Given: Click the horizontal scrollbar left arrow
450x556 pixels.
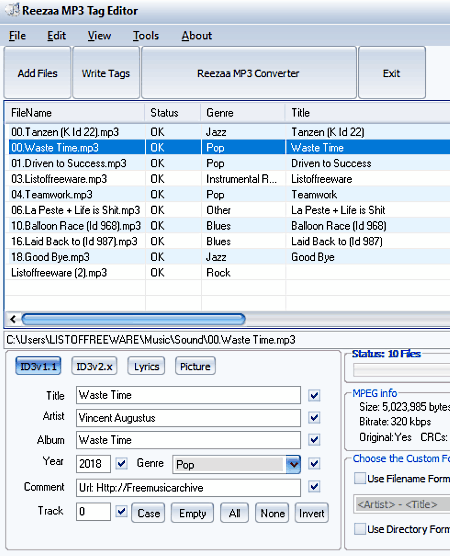Looking at the screenshot, I should pos(13,319).
